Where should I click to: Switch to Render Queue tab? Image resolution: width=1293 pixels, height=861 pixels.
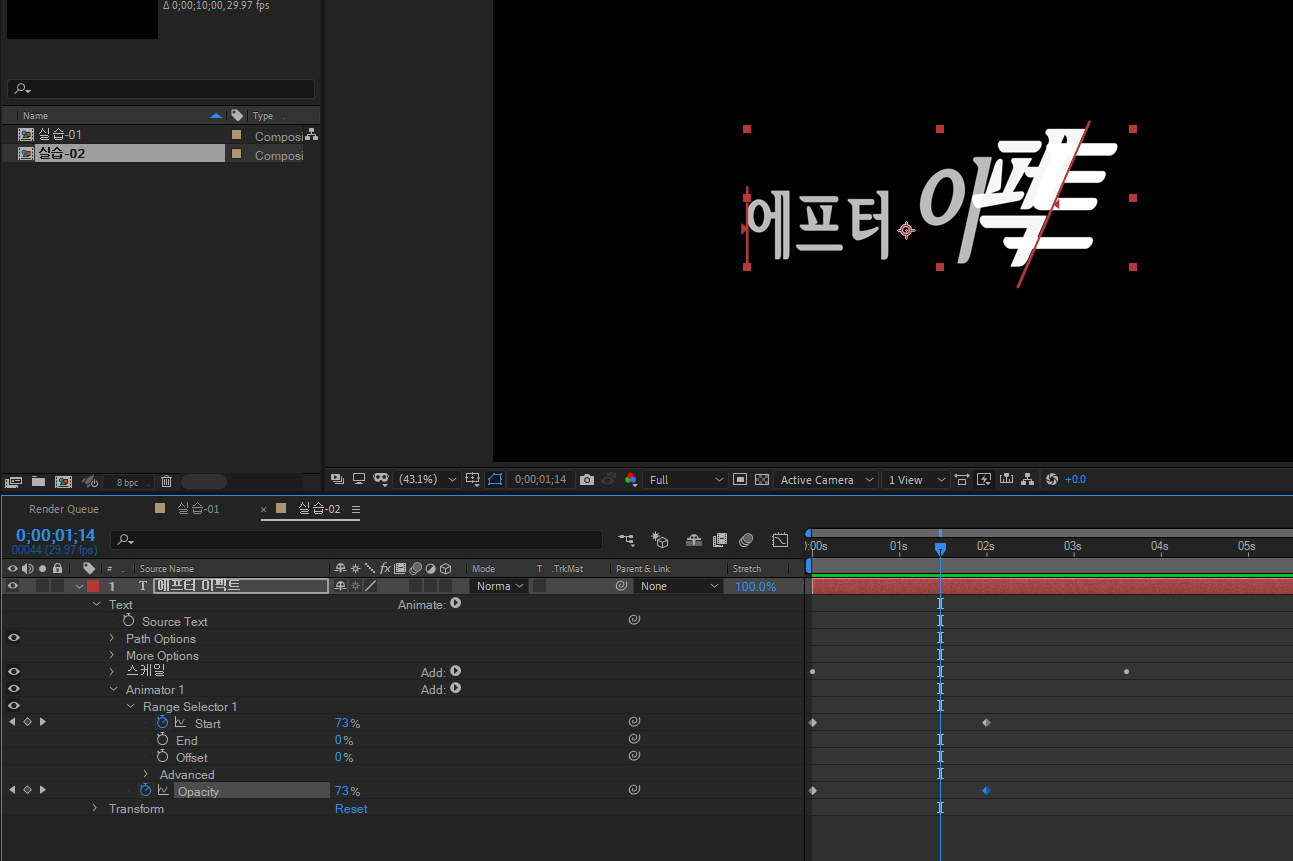64,509
